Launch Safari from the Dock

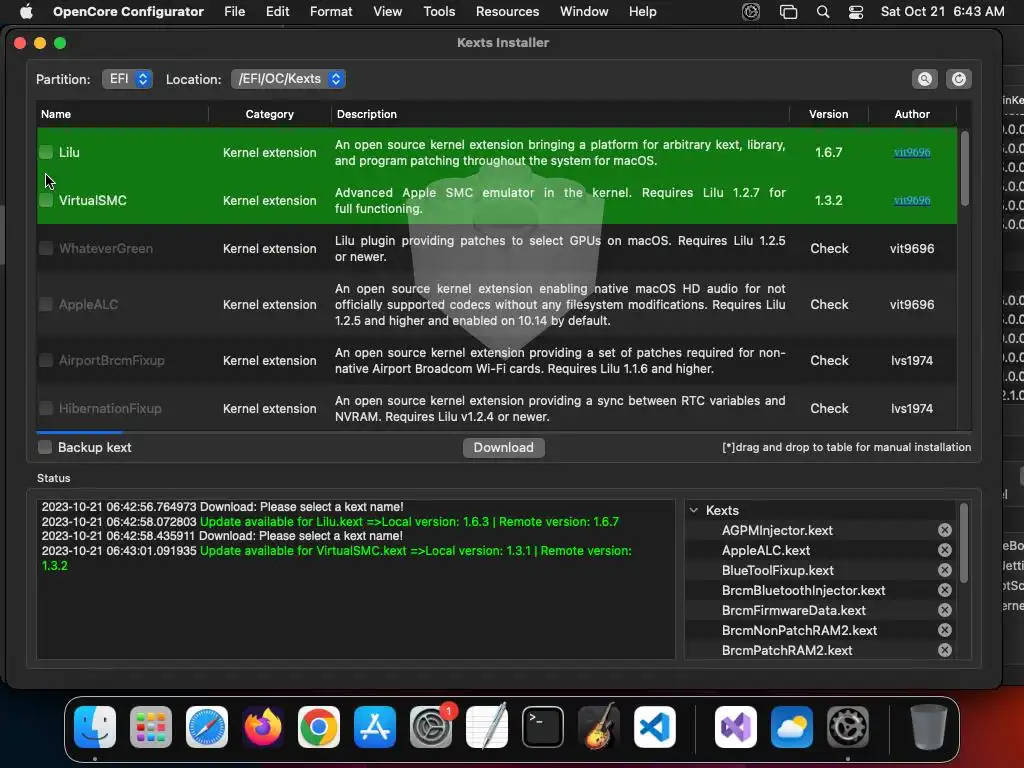tap(207, 727)
